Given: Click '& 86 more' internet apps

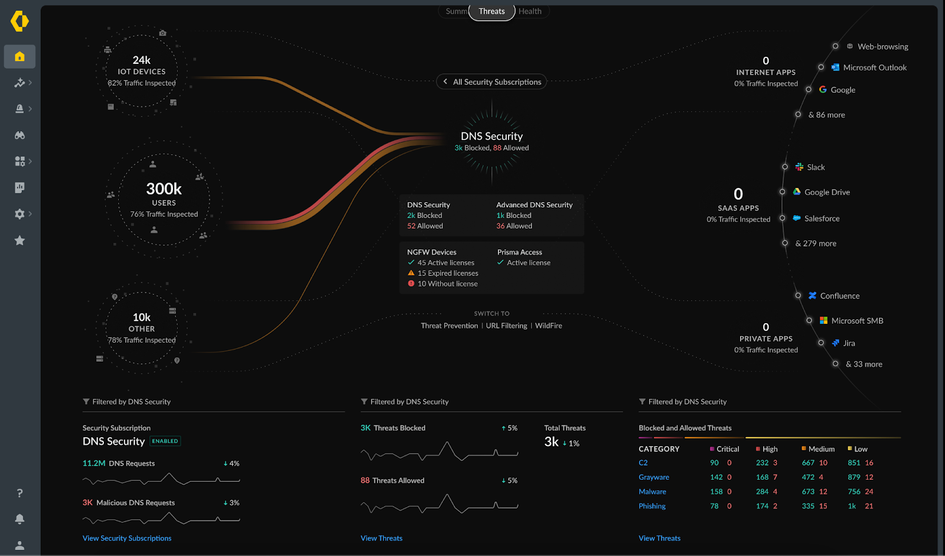Looking at the screenshot, I should (x=826, y=114).
